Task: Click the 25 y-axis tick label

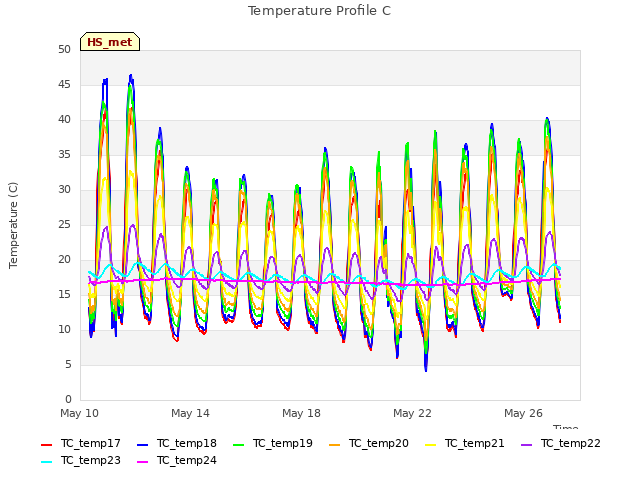Action: tap(64, 224)
